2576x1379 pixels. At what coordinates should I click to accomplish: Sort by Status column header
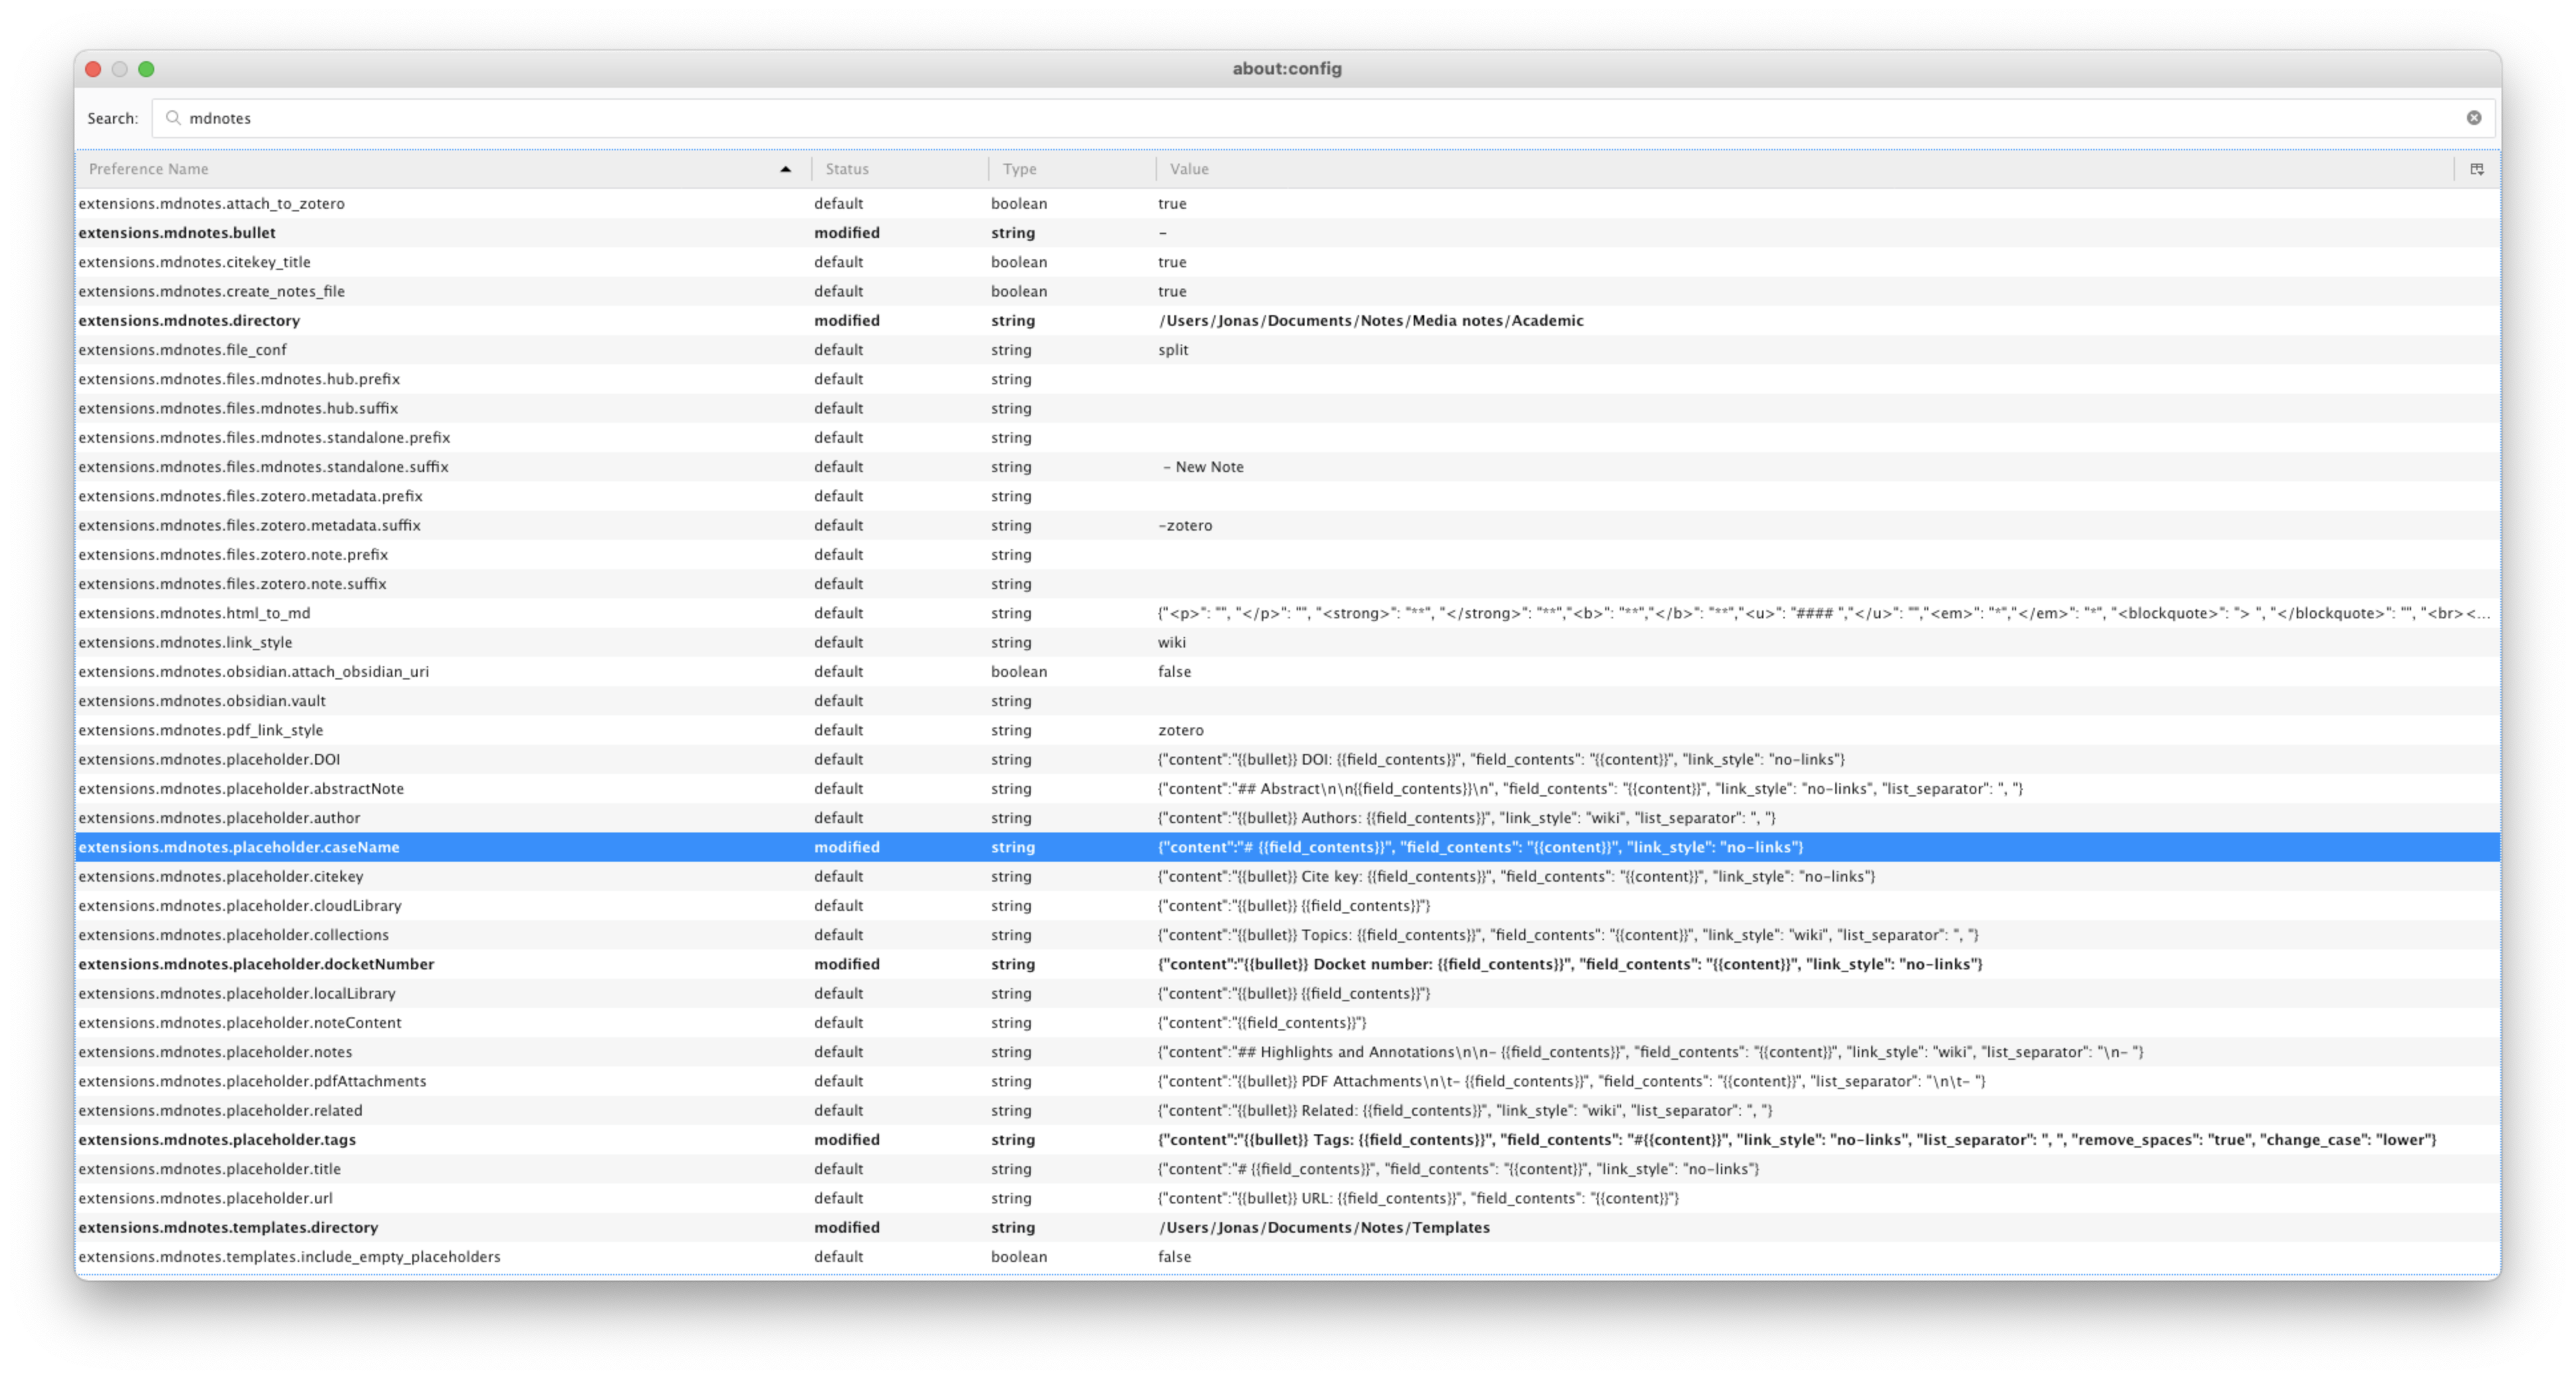pos(846,169)
